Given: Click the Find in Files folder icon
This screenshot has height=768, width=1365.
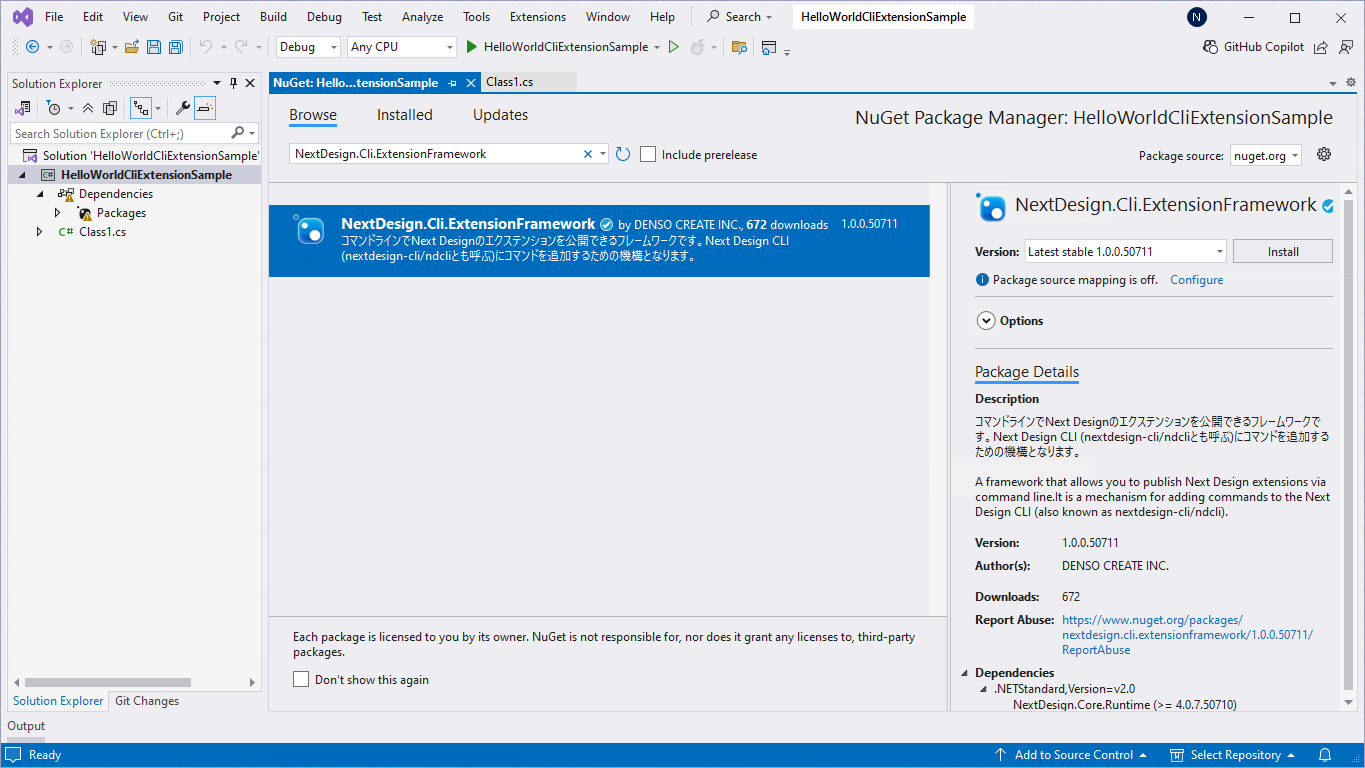Looking at the screenshot, I should (739, 47).
